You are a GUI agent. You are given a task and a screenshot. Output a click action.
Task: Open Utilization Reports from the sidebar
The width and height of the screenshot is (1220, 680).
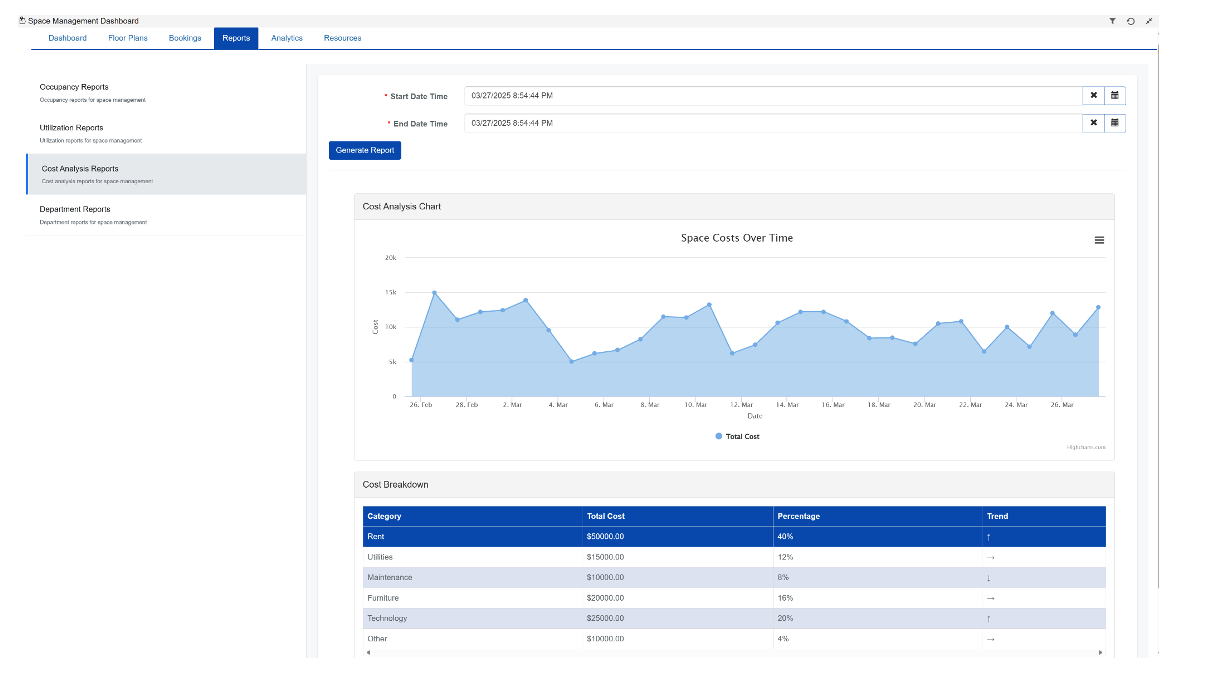[x=71, y=128]
